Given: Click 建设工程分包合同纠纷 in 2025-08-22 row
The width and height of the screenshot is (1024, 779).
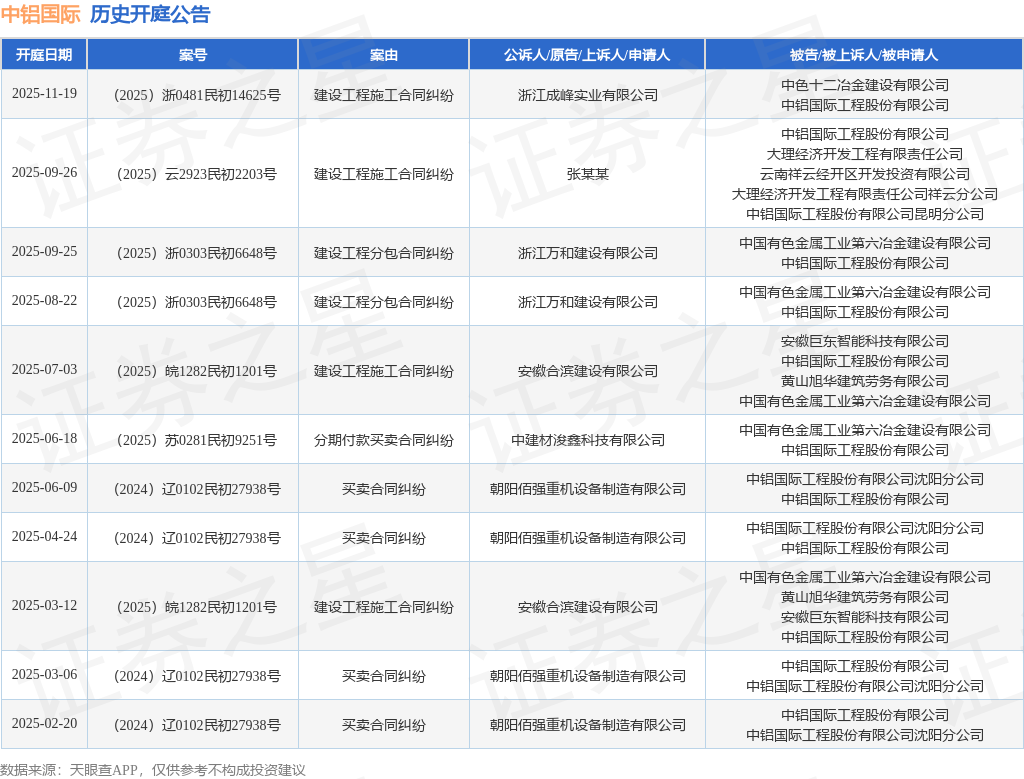Looking at the screenshot, I should point(383,302).
